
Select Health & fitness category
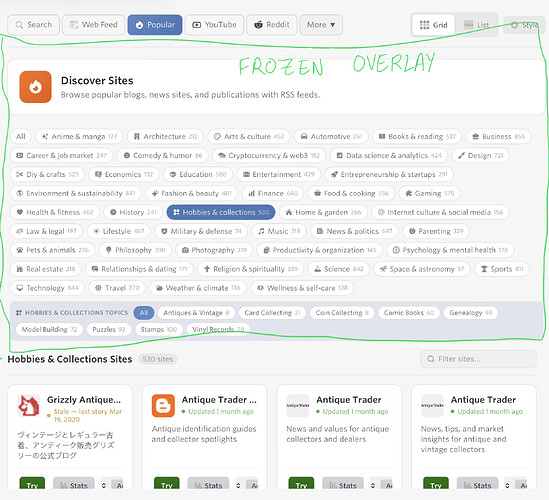tap(55, 212)
